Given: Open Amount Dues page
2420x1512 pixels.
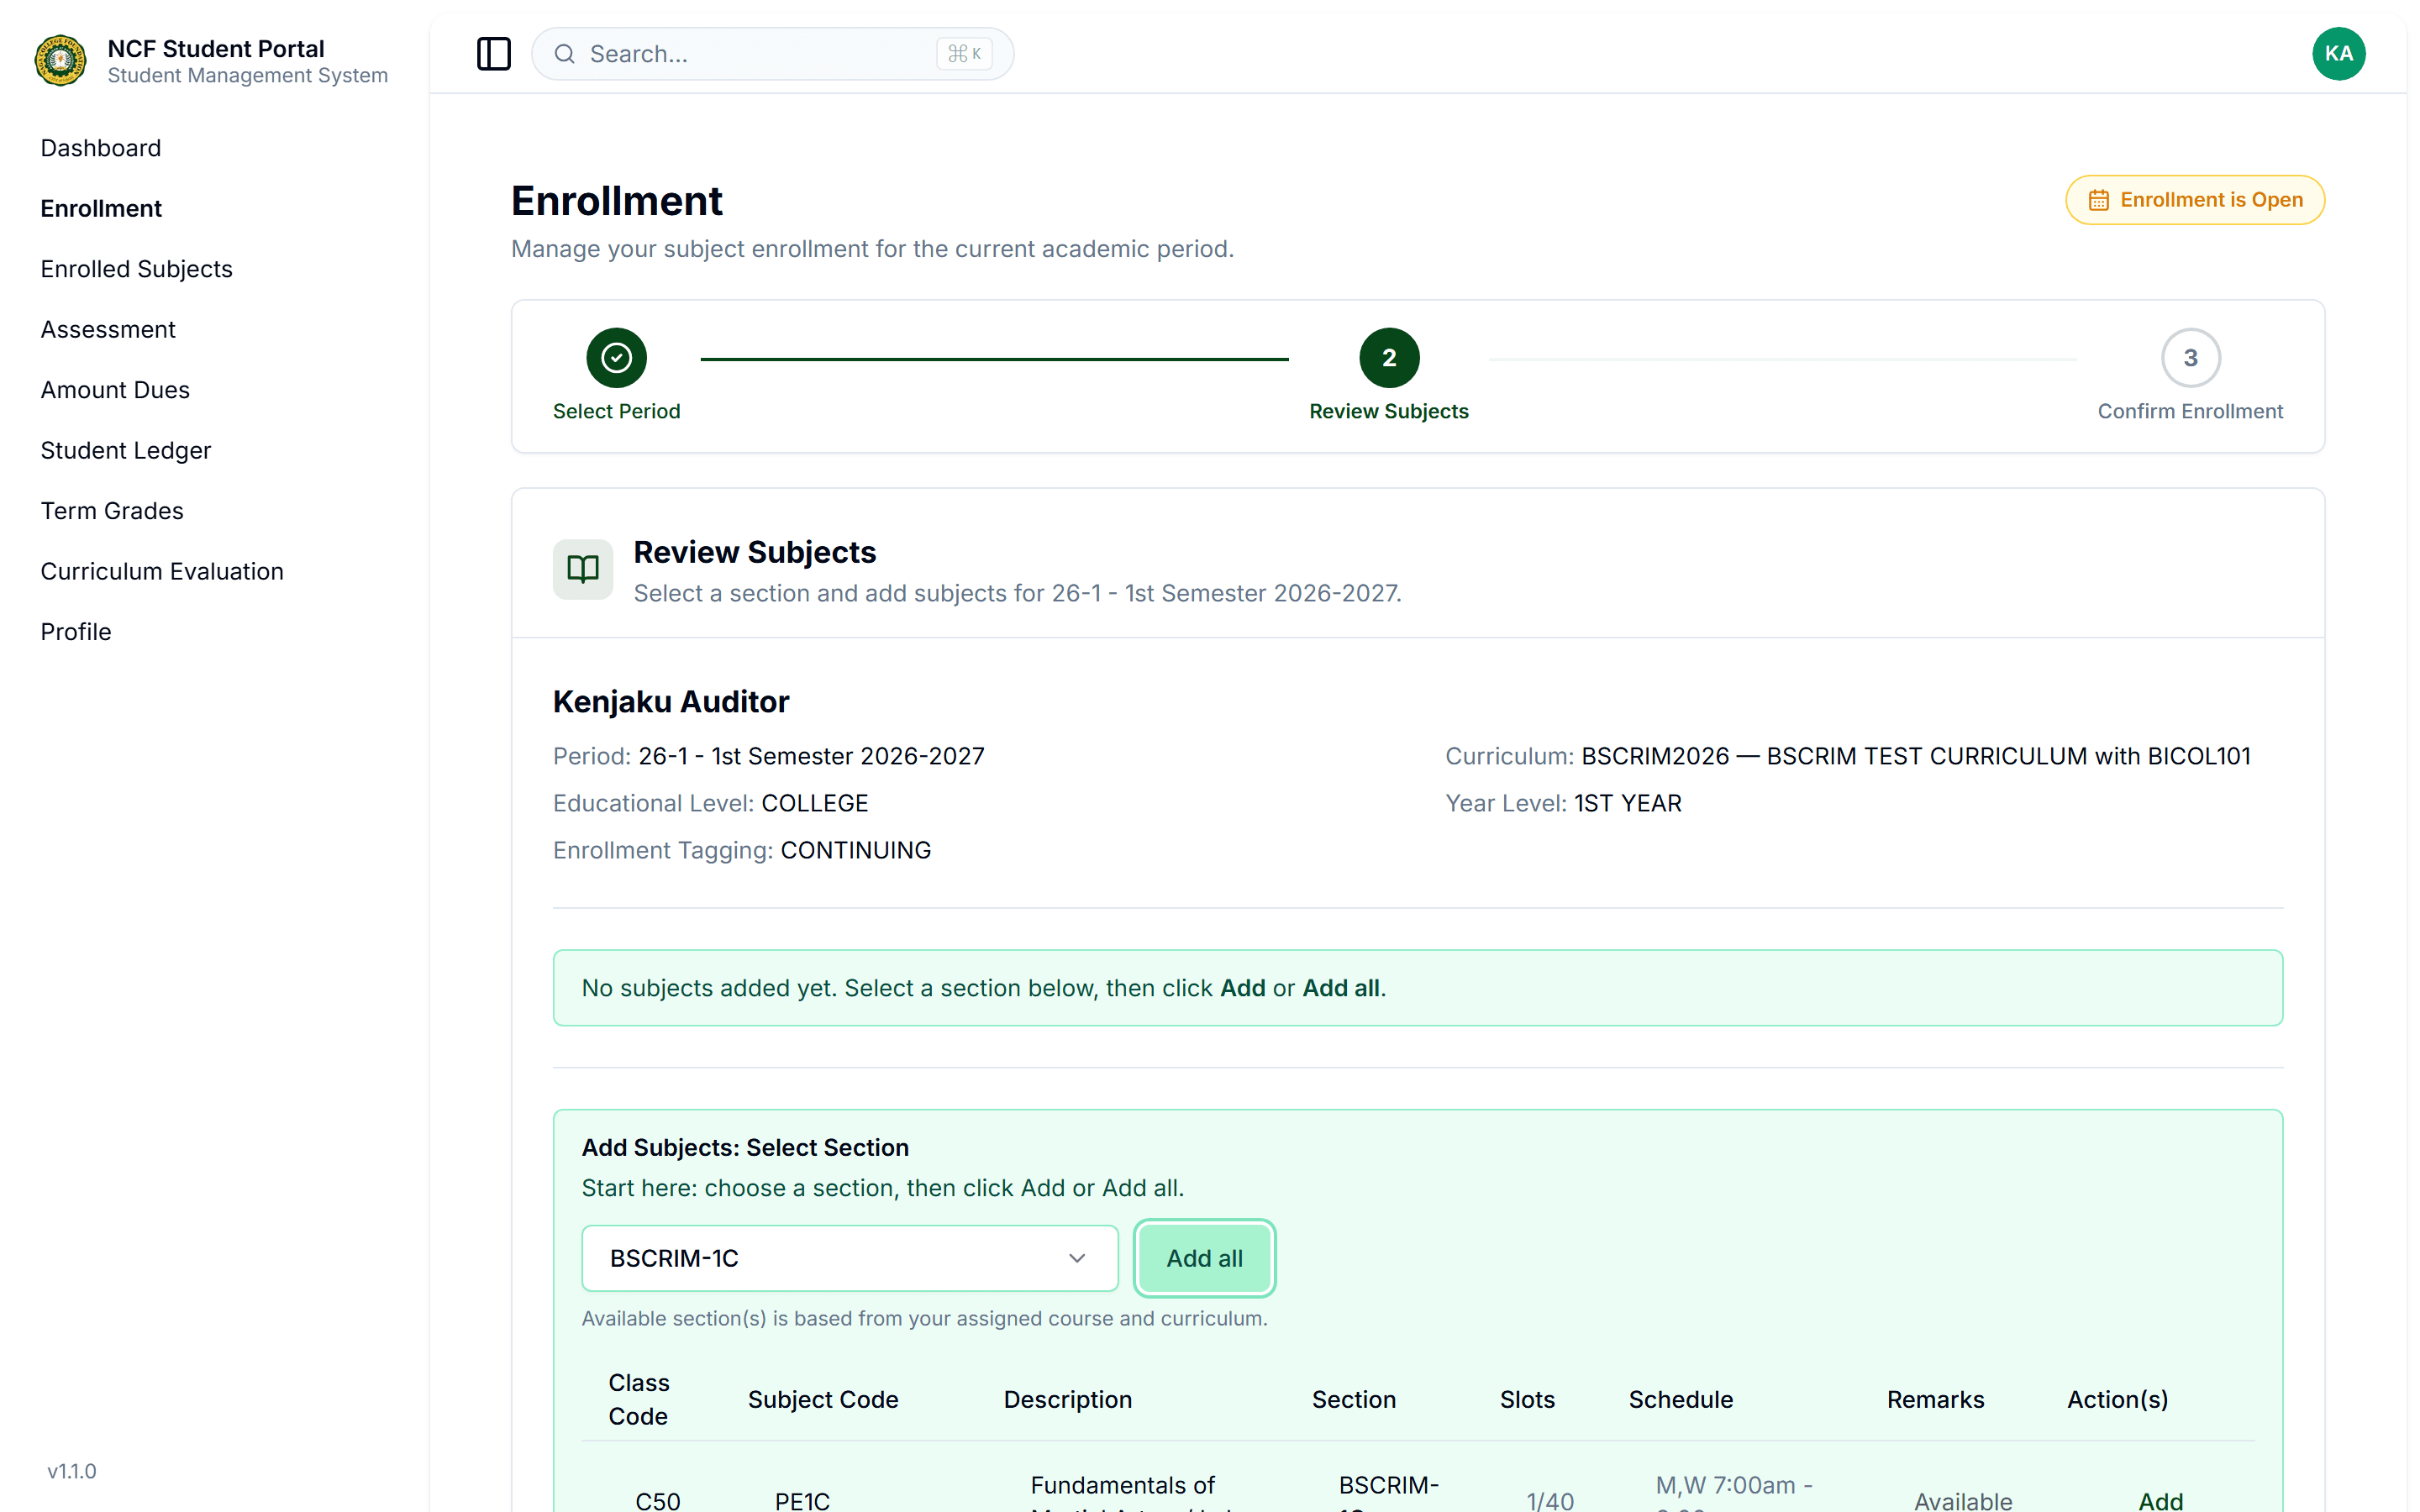Looking at the screenshot, I should tap(115, 390).
